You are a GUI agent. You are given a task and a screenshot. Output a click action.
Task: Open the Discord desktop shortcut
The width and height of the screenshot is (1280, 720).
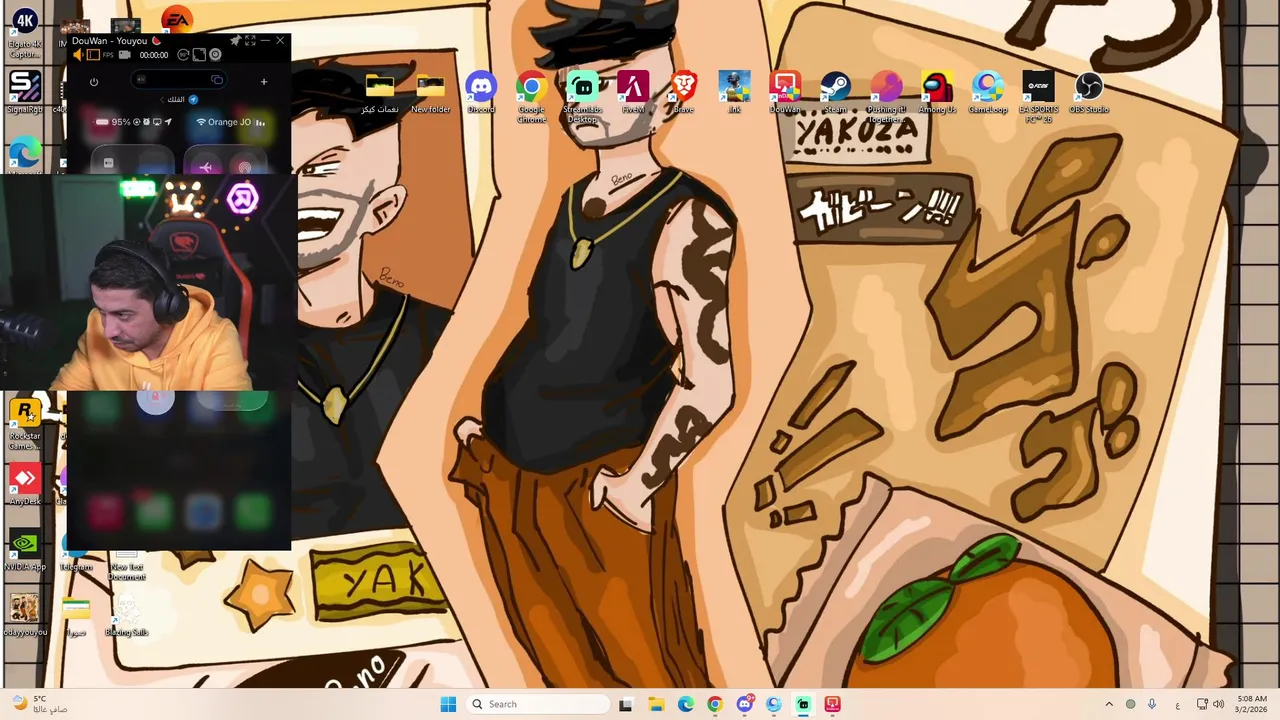pyautogui.click(x=481, y=93)
